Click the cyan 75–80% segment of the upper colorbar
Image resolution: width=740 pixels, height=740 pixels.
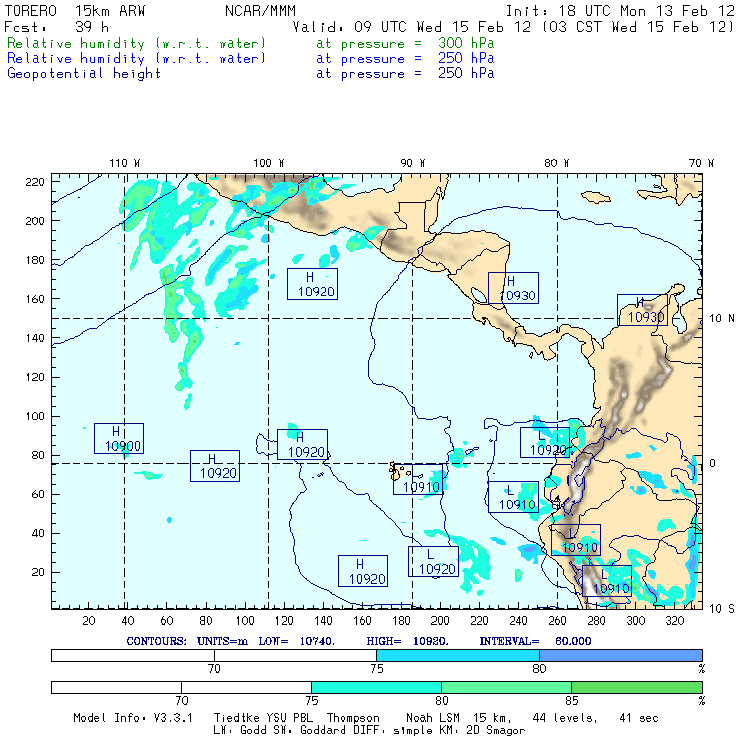(x=458, y=655)
